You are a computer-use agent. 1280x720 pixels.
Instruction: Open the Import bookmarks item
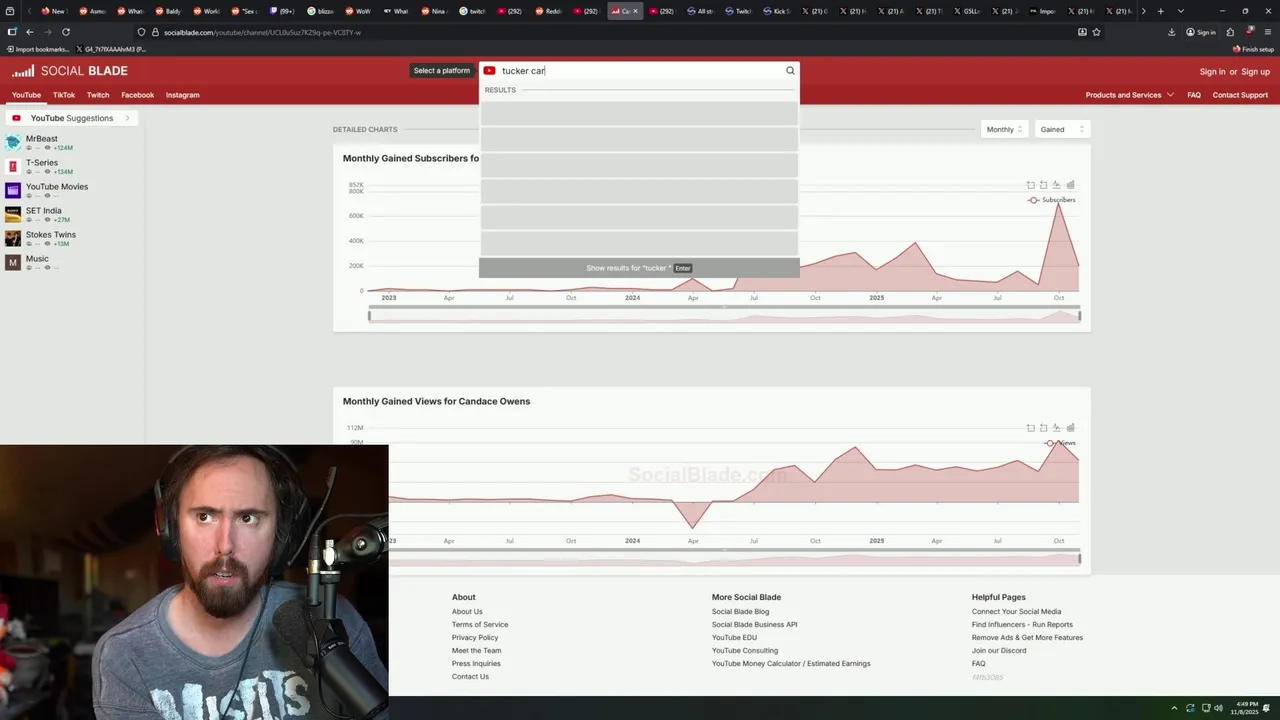[x=38, y=49]
